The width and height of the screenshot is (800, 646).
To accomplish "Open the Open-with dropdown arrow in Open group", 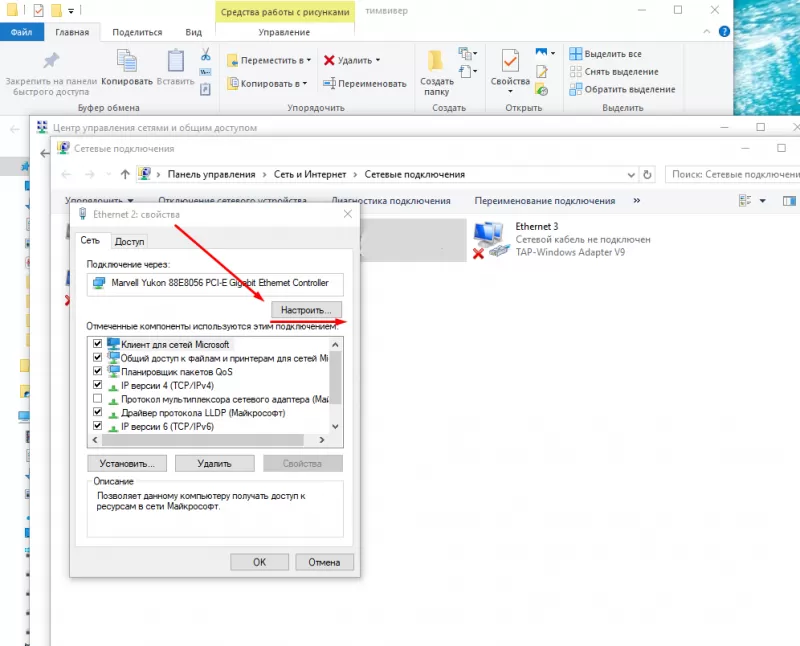I will pos(553,53).
